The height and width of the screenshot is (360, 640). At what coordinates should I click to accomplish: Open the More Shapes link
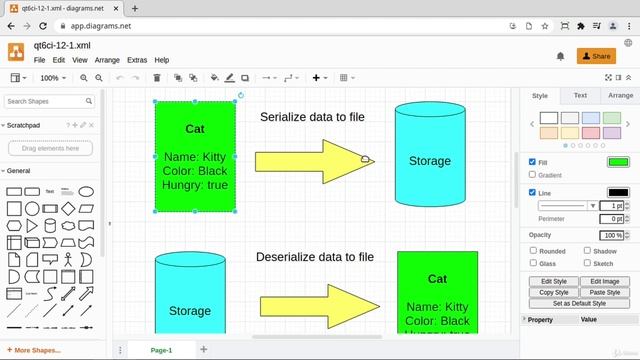[34, 350]
